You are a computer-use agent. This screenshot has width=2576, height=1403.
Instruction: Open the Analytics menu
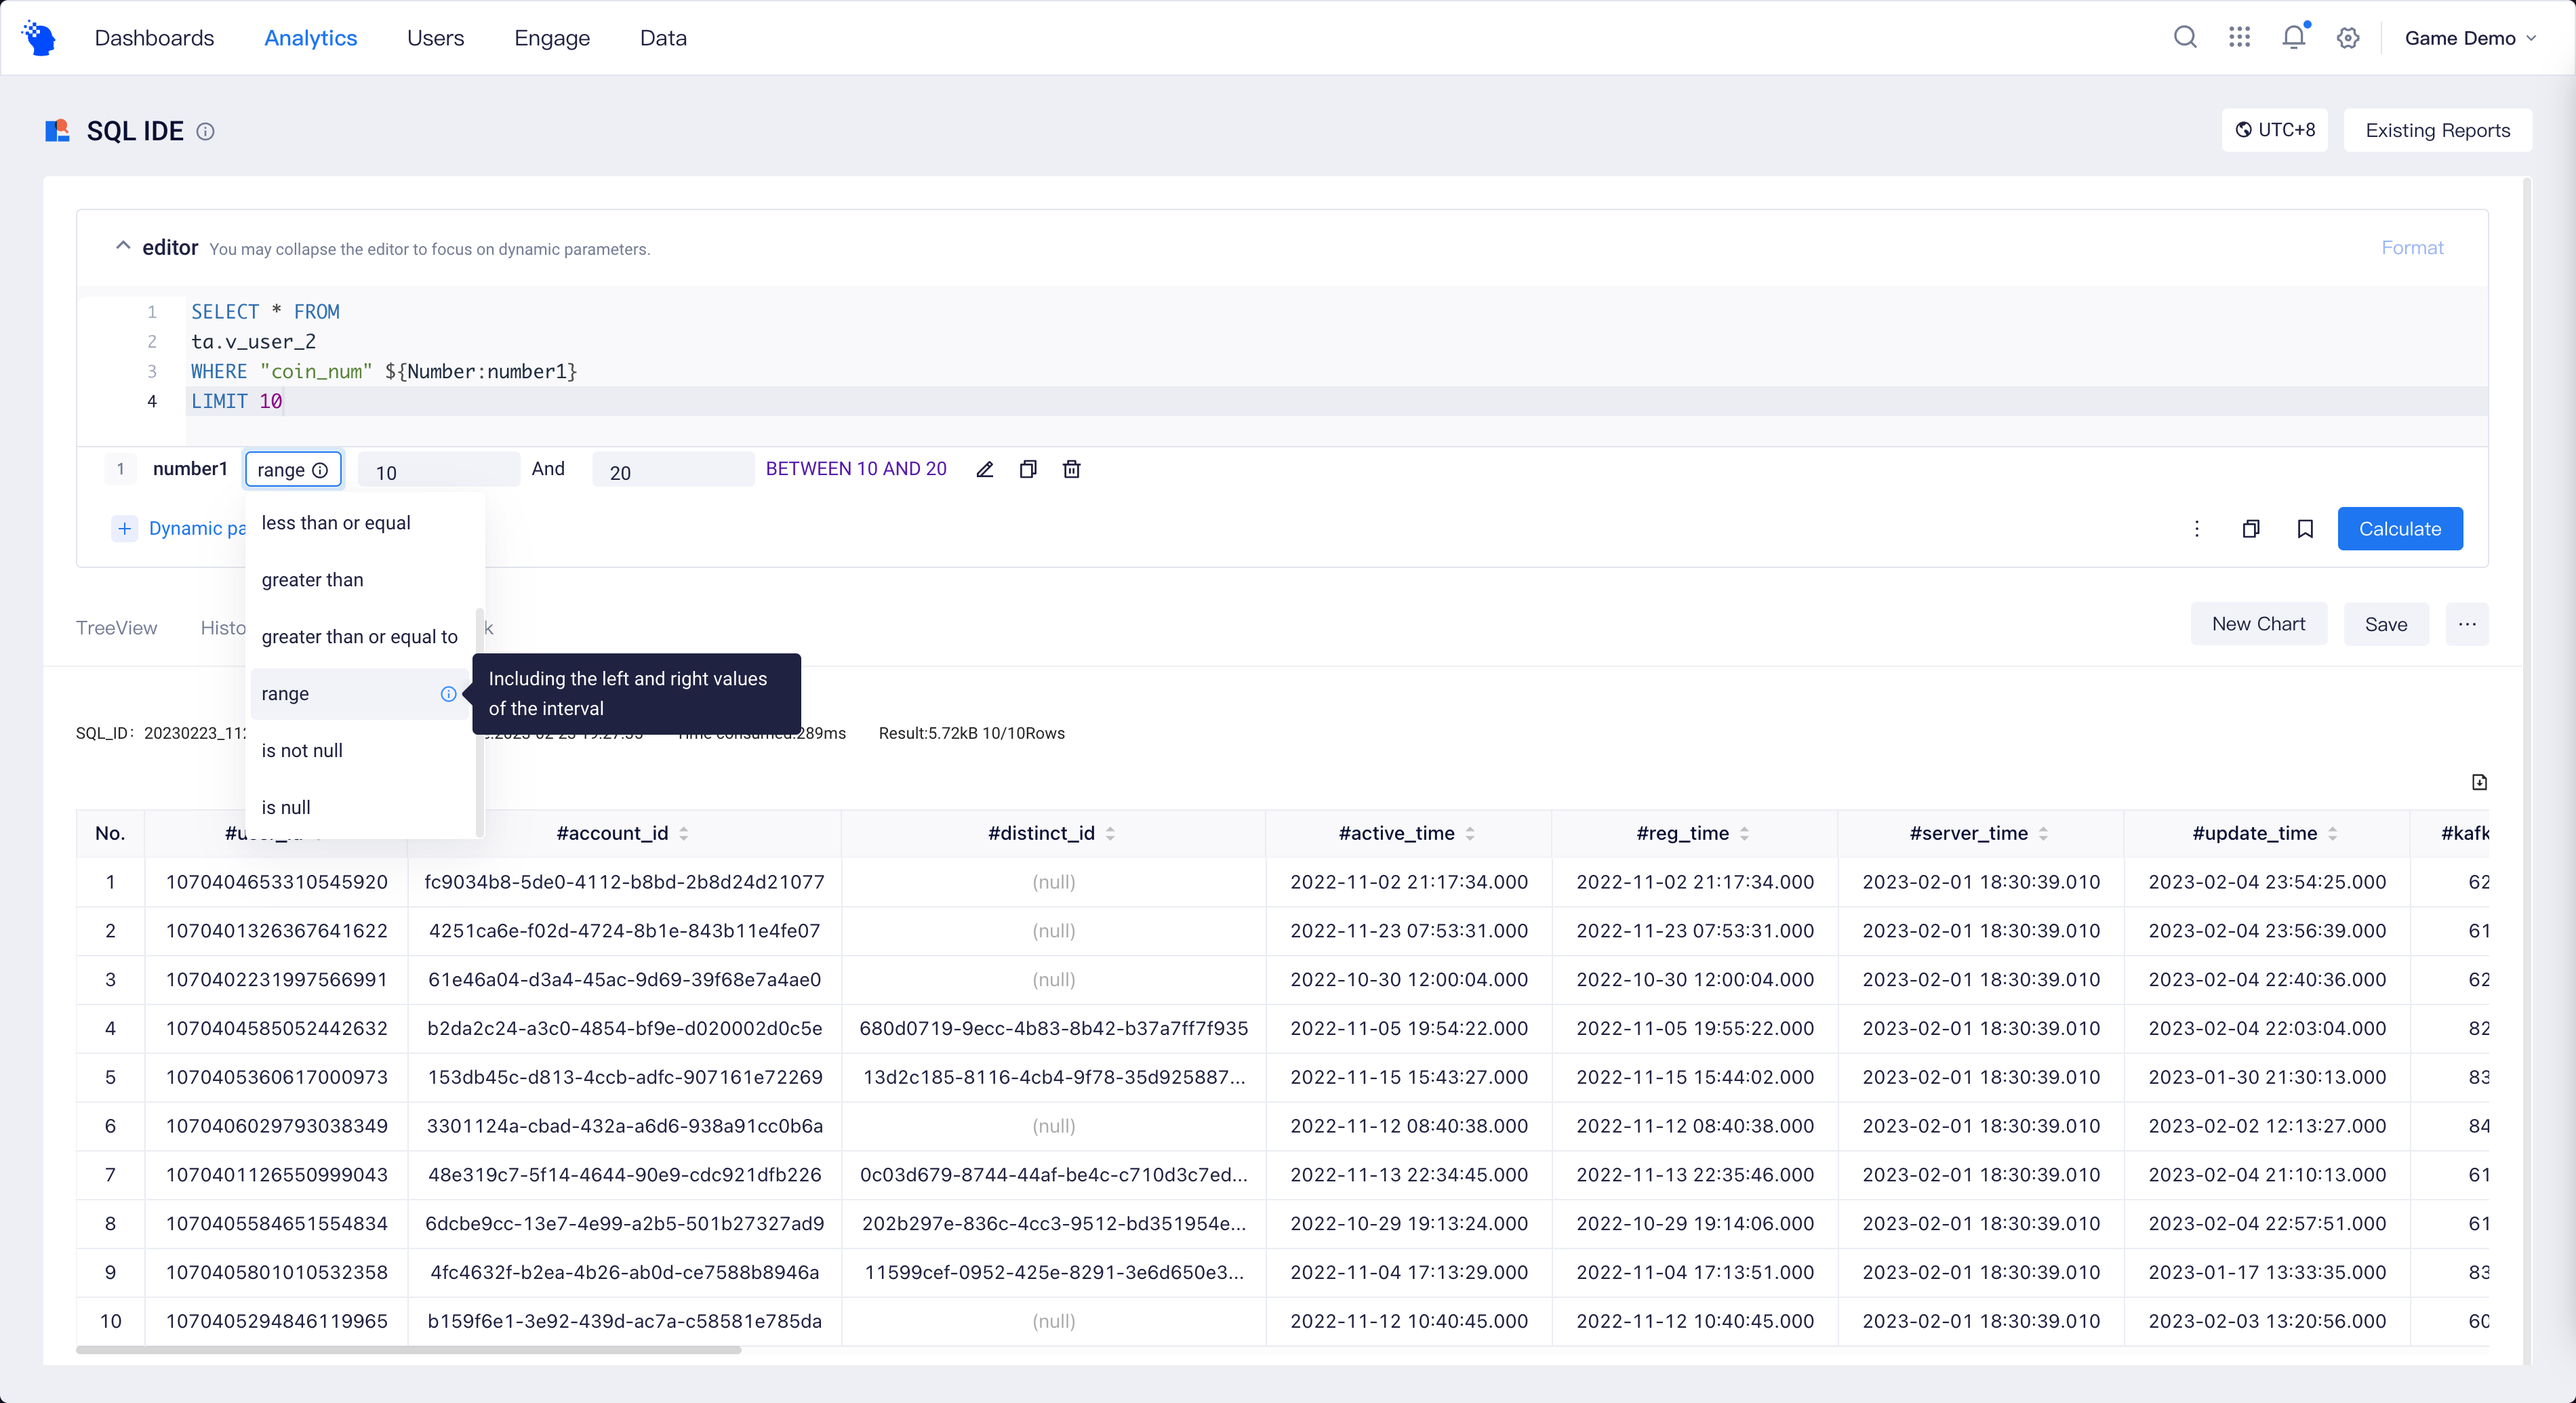coord(310,38)
